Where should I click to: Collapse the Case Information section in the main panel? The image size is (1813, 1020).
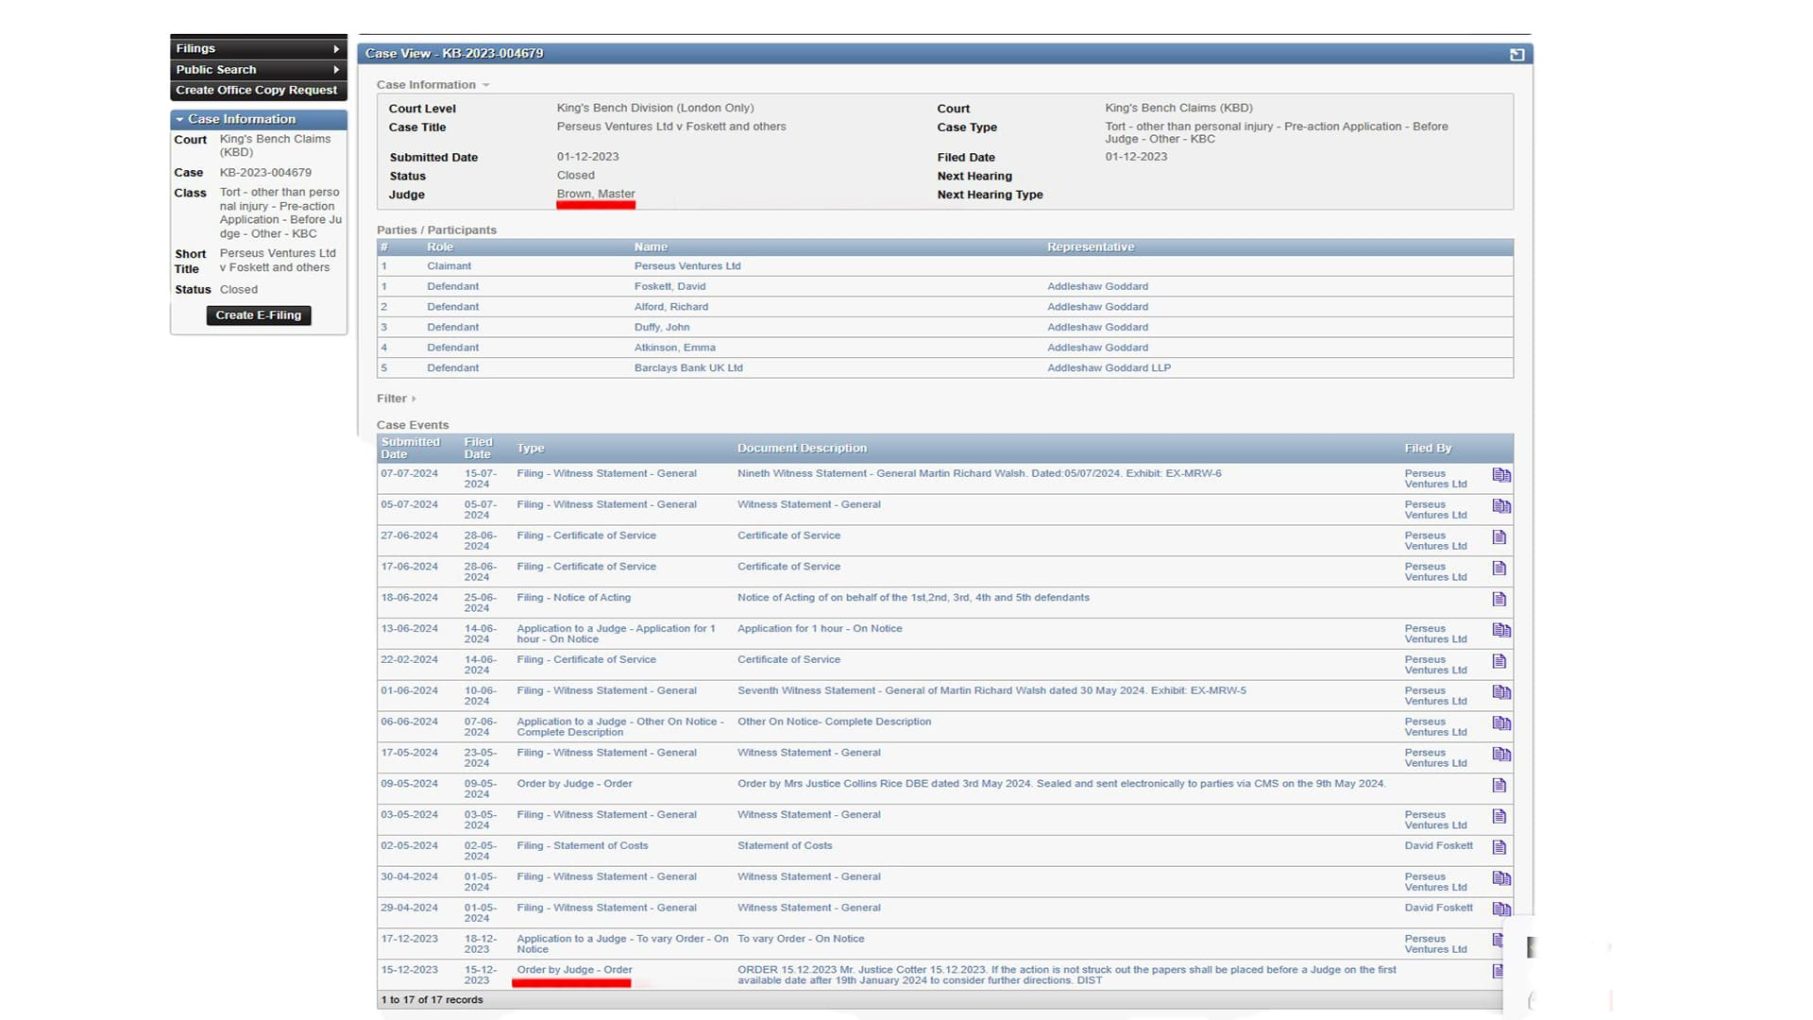click(x=486, y=85)
